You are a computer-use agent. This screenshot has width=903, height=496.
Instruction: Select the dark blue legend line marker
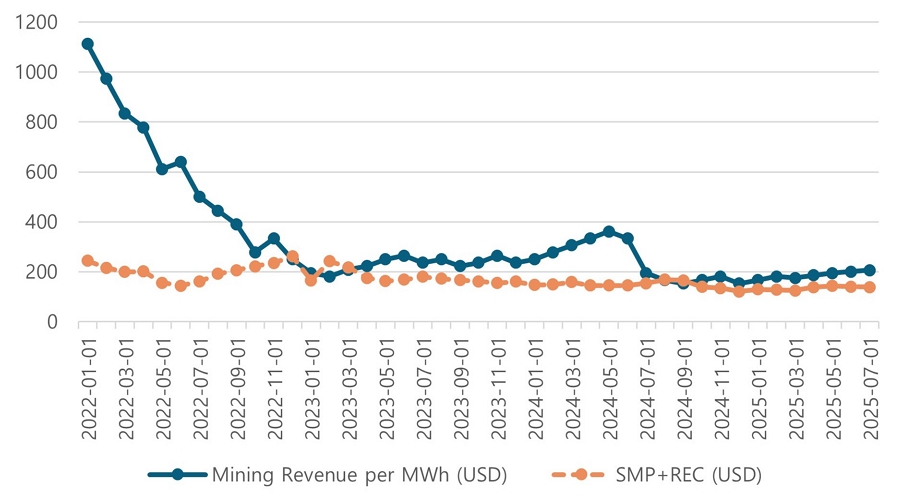click(x=177, y=474)
